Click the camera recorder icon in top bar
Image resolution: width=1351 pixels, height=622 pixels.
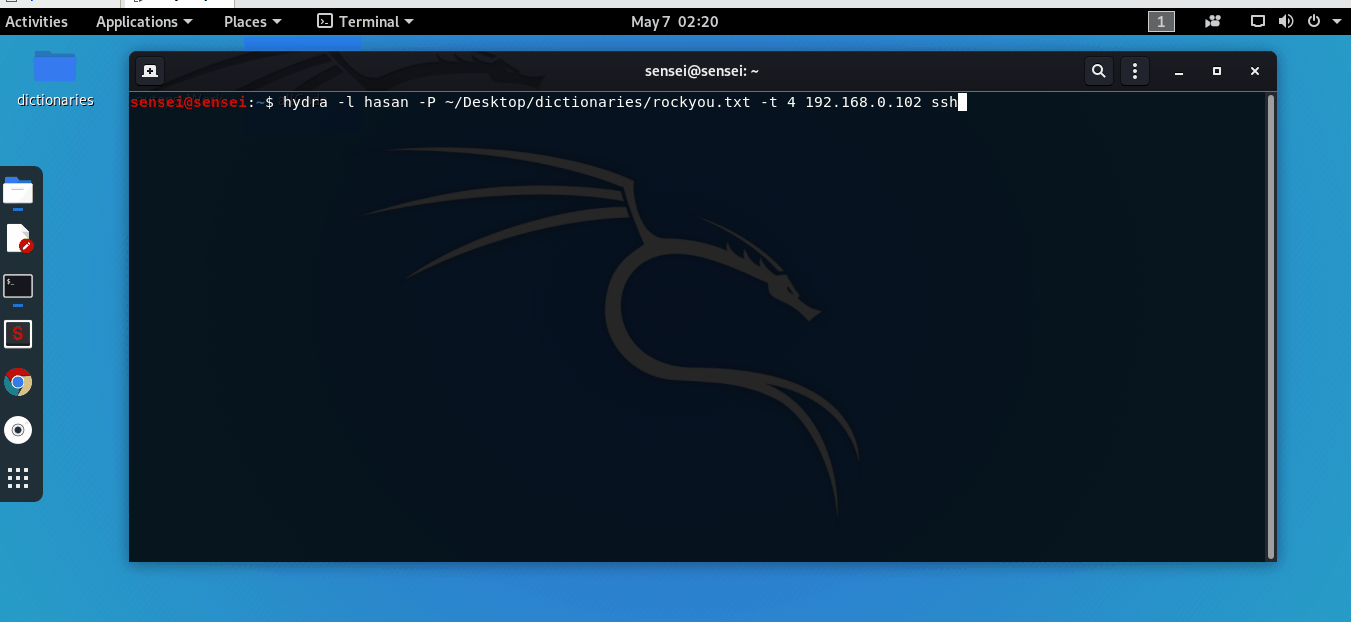(x=1214, y=21)
